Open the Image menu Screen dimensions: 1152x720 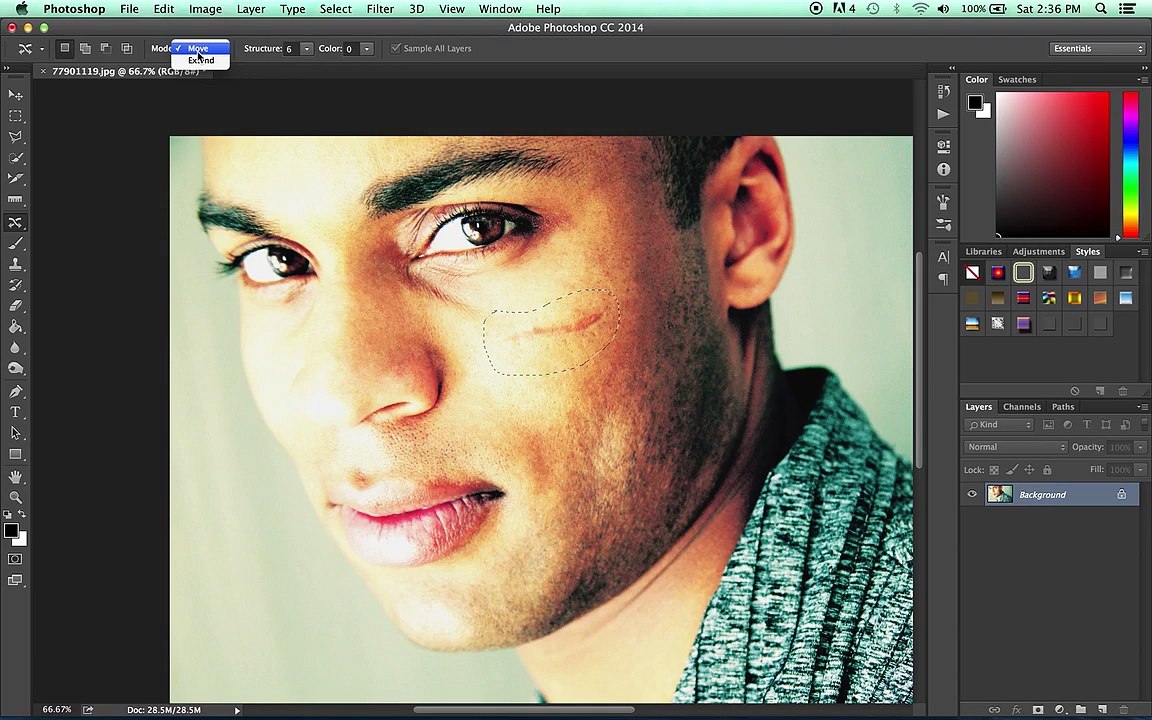click(205, 9)
